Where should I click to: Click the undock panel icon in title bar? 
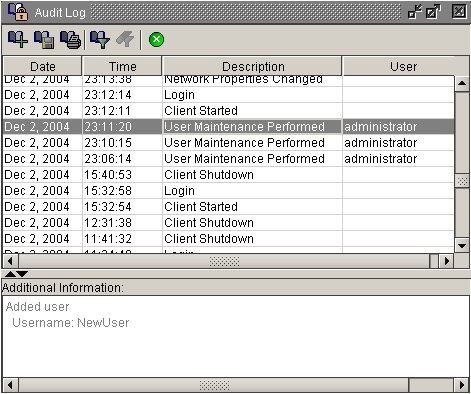click(433, 12)
